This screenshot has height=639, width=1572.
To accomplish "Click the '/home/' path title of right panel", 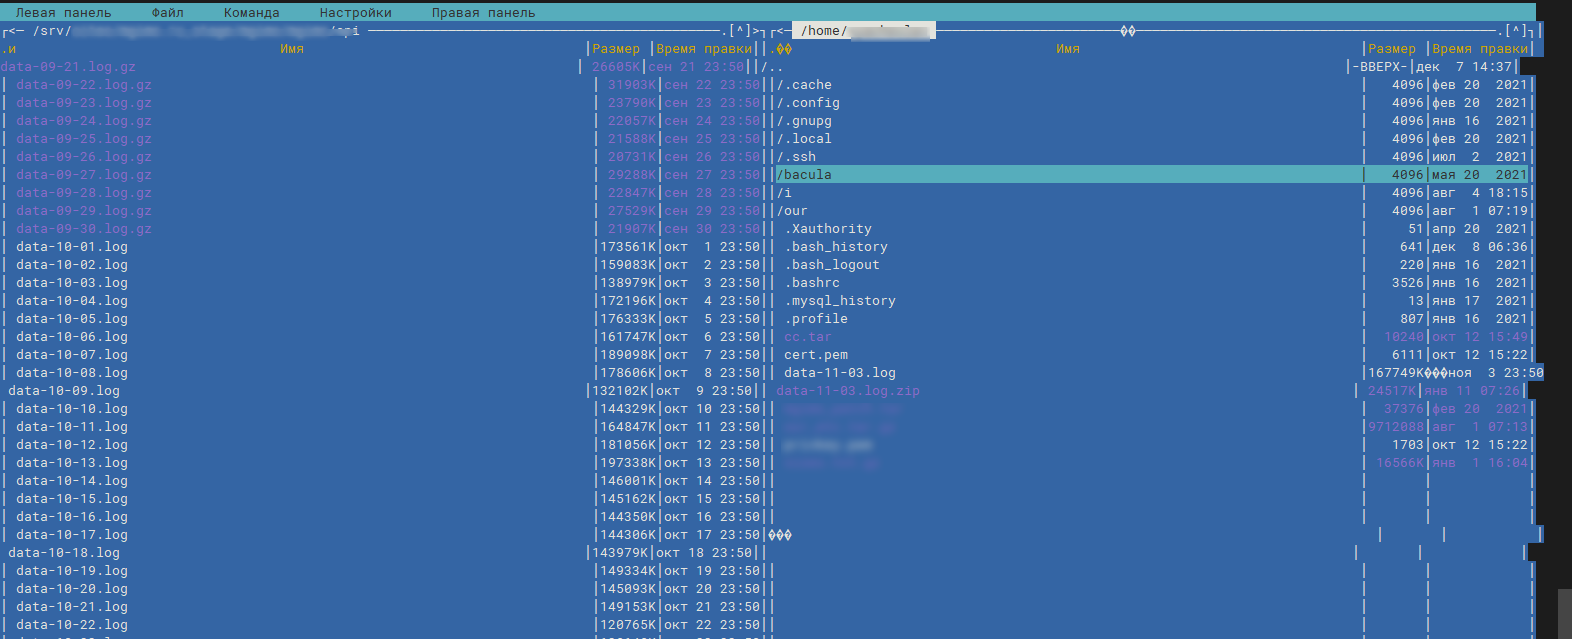I will (863, 31).
